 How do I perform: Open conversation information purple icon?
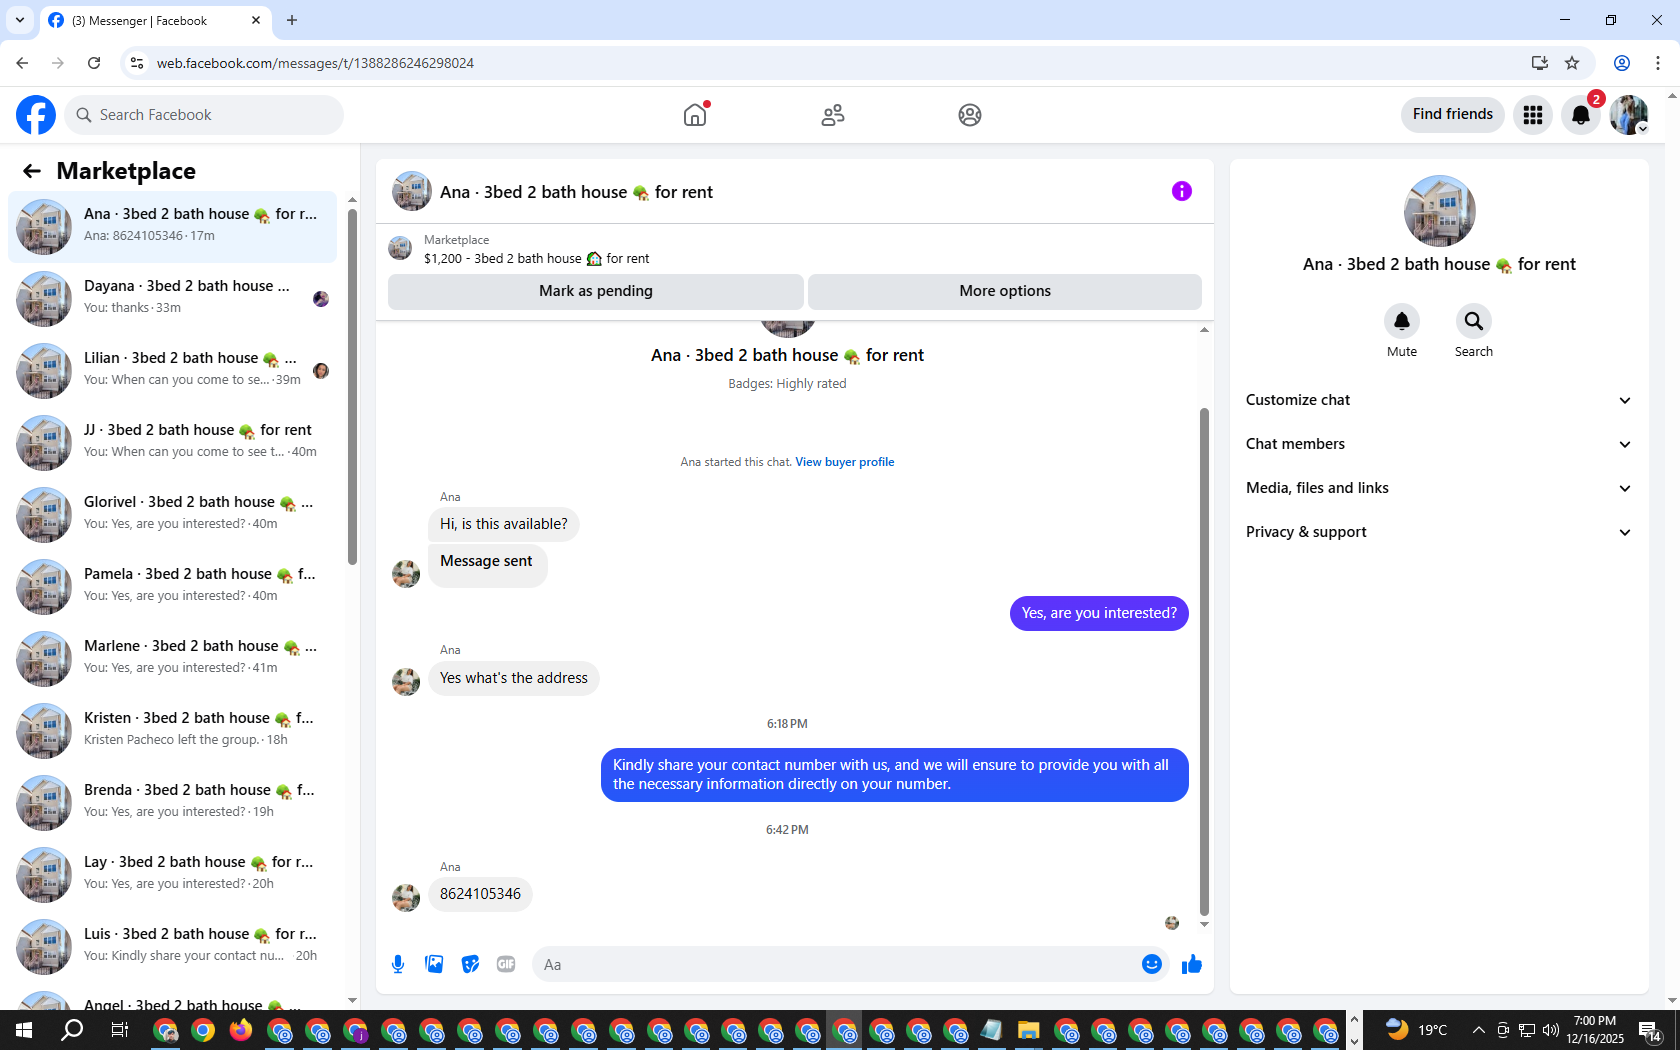click(1182, 191)
